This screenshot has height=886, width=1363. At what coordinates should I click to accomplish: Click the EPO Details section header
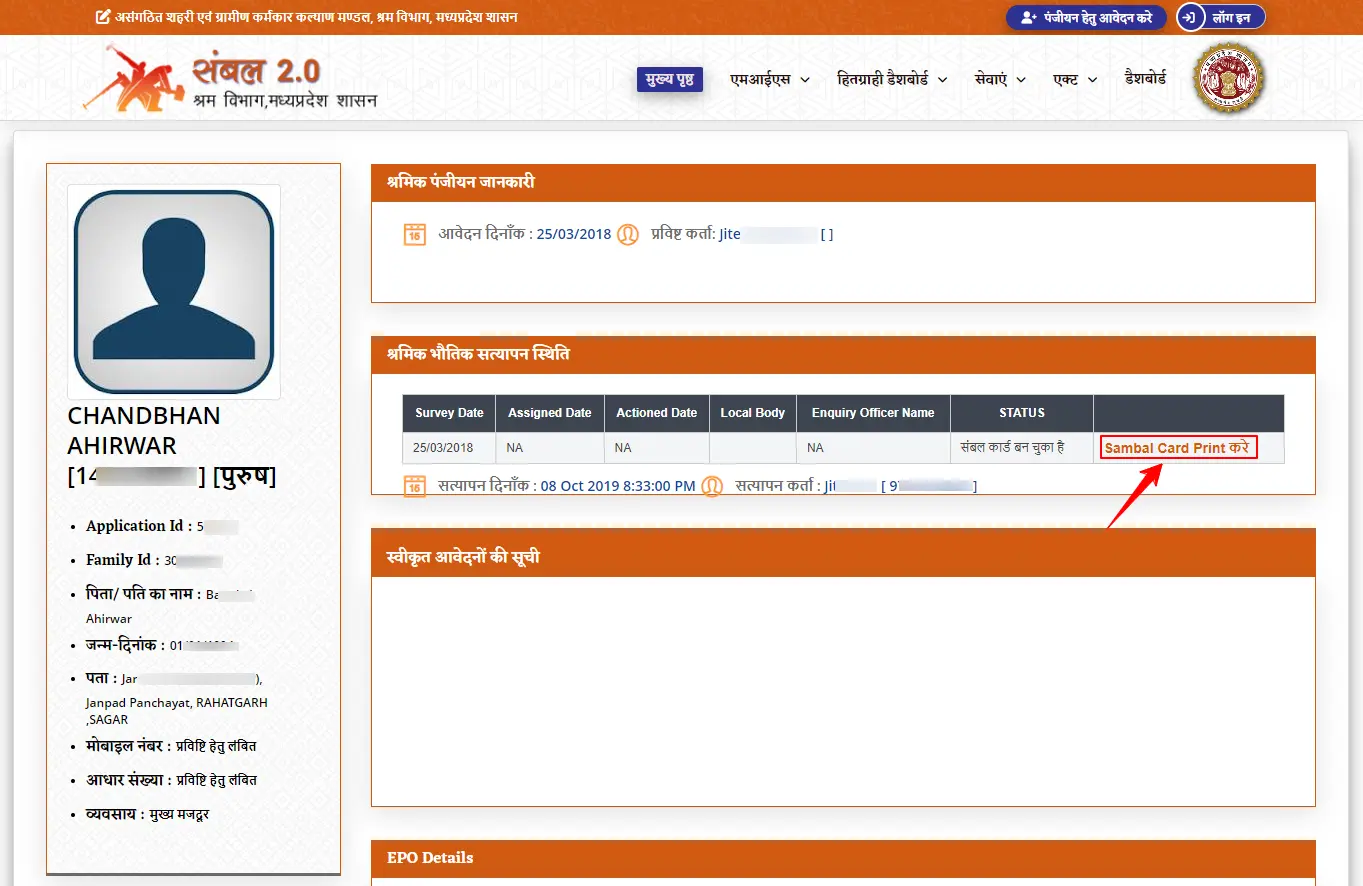(843, 858)
